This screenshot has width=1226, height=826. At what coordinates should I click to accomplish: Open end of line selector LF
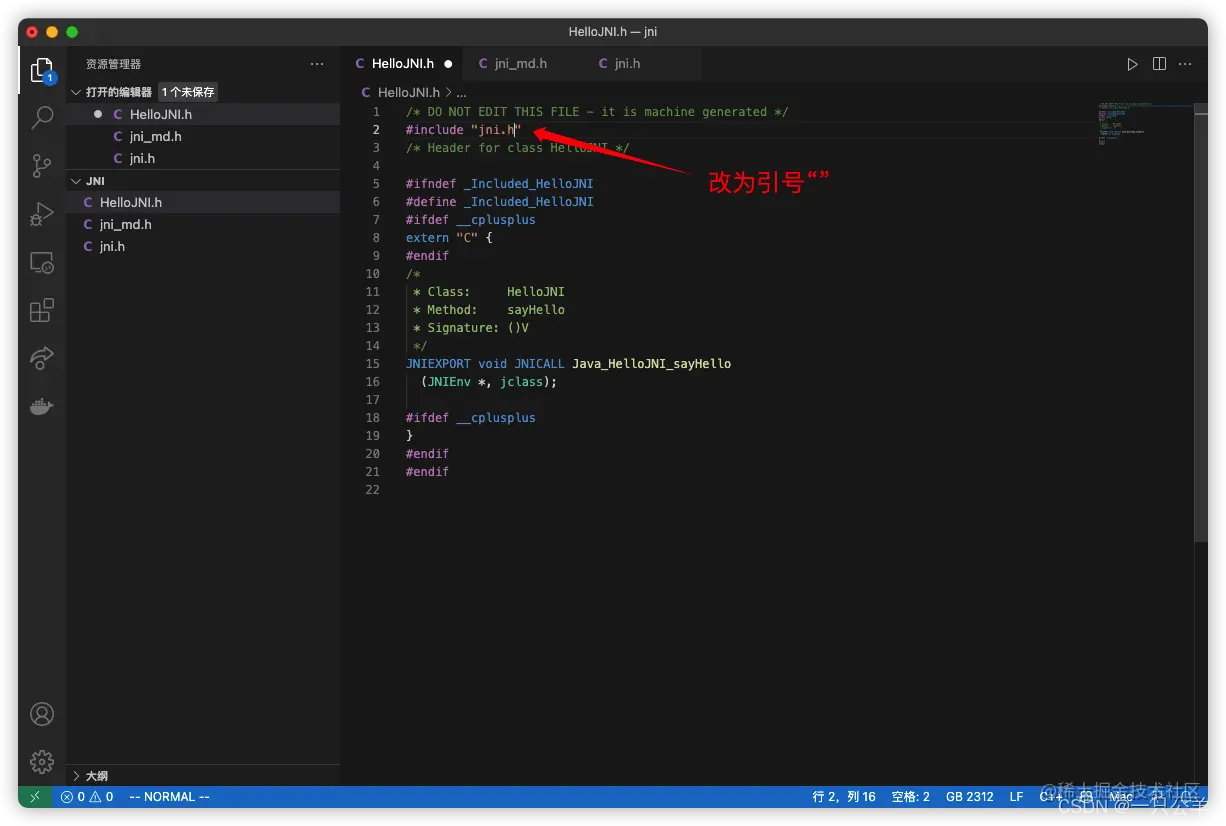point(1016,797)
